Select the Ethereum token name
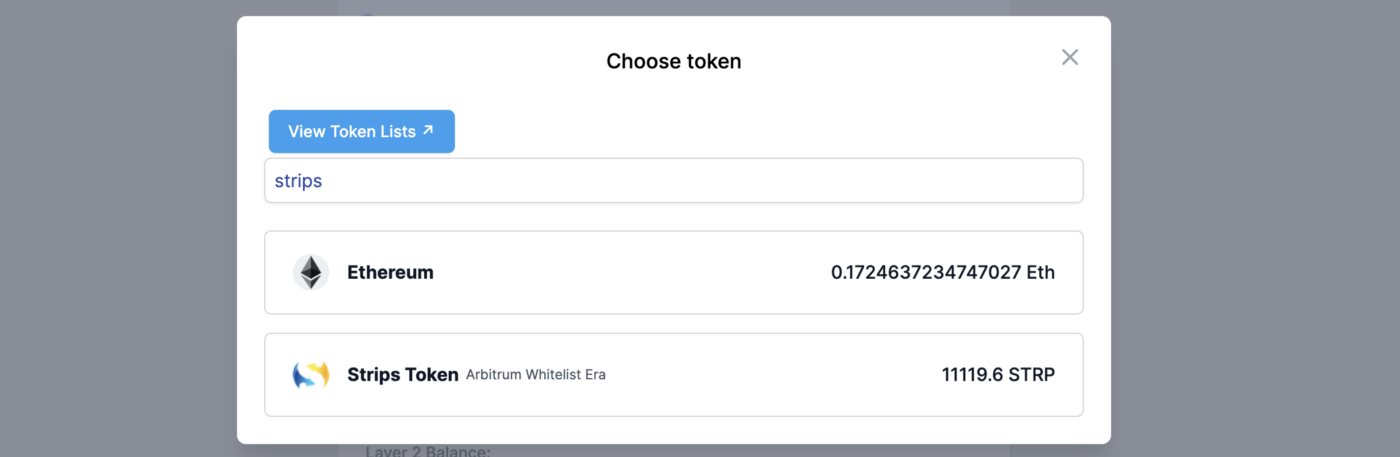Viewport: 1400px width, 457px height. (x=390, y=272)
